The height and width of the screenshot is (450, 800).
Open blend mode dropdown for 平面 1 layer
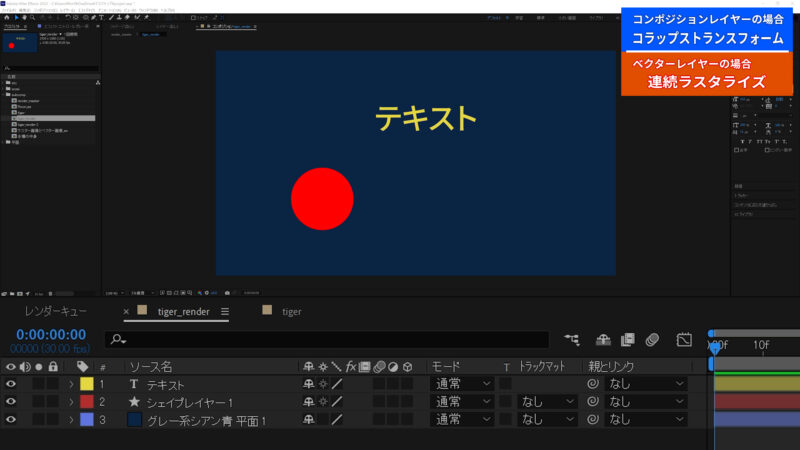coord(462,419)
